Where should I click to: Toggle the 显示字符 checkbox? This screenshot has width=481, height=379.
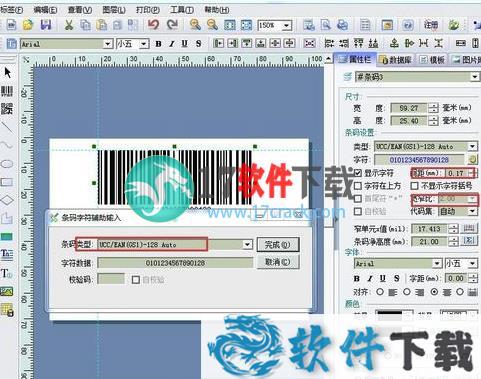coord(358,173)
